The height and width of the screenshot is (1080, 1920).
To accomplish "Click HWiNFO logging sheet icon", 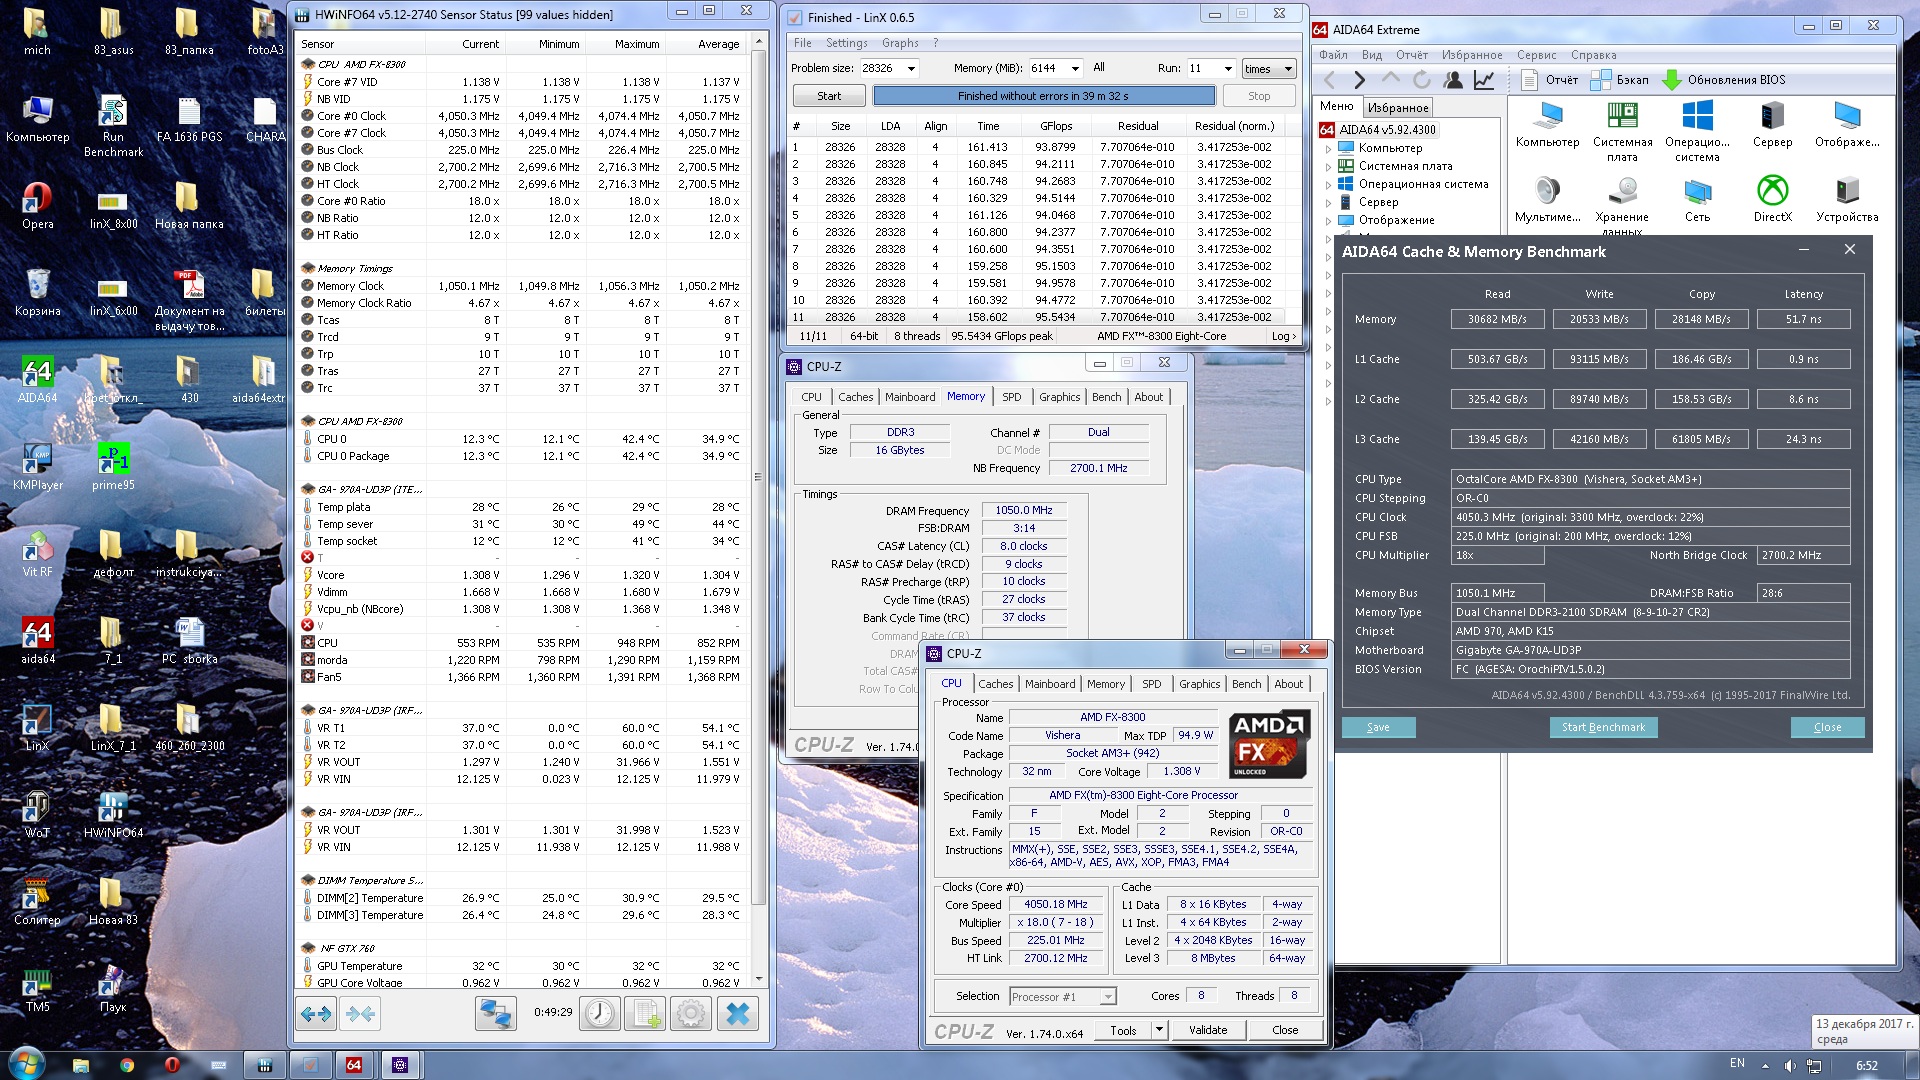I will point(645,1013).
